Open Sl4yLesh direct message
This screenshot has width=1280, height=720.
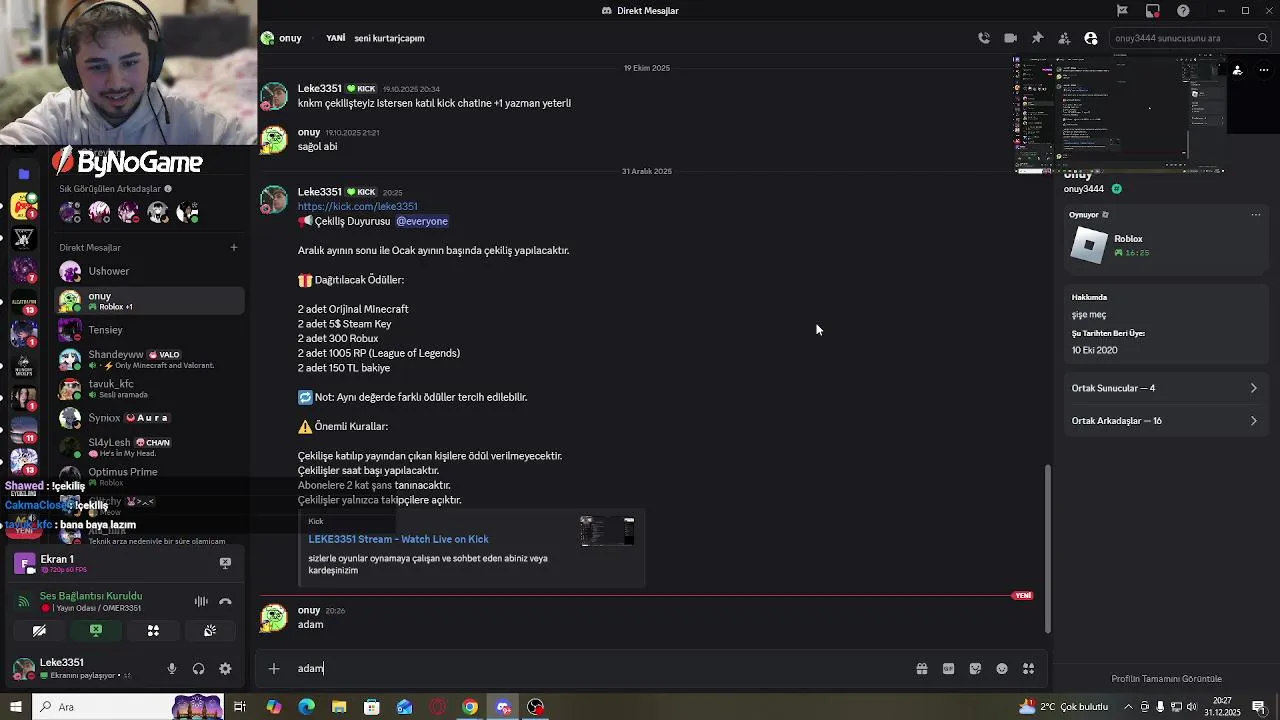149,447
